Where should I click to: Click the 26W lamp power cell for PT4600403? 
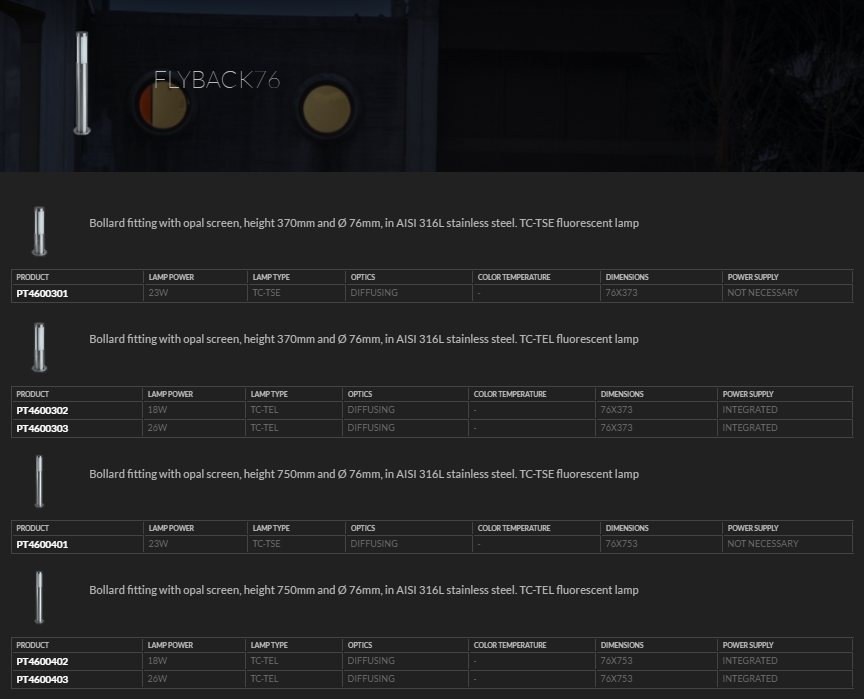[157, 679]
